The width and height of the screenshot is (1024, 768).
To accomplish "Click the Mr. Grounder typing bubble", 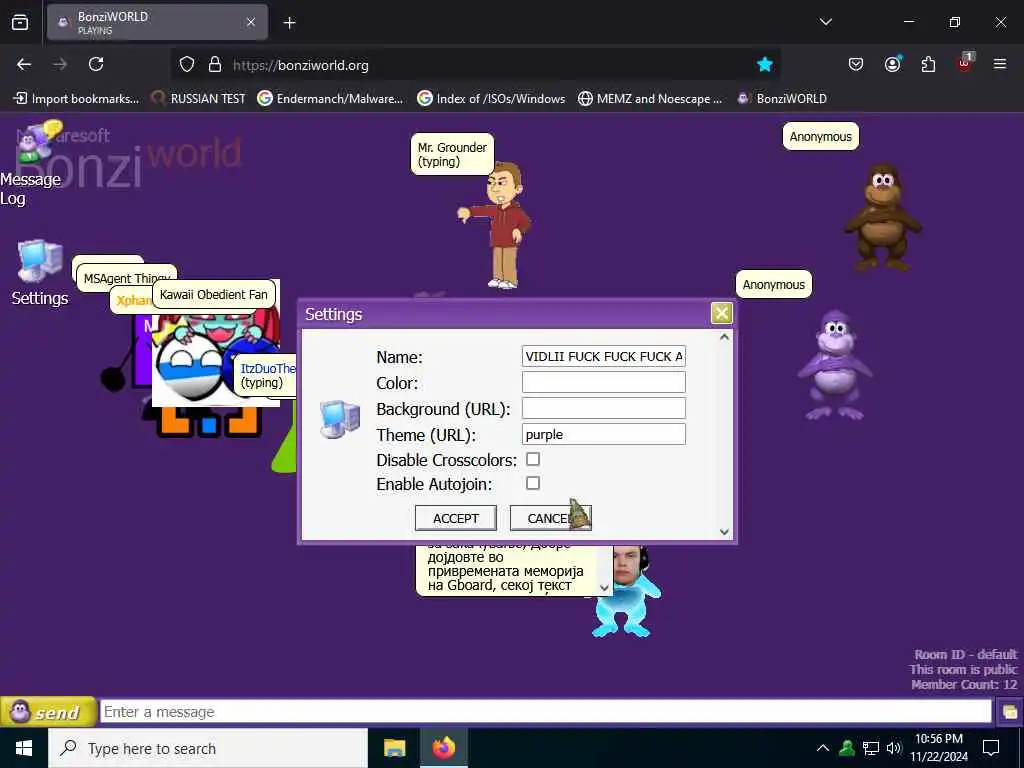I will tap(452, 155).
